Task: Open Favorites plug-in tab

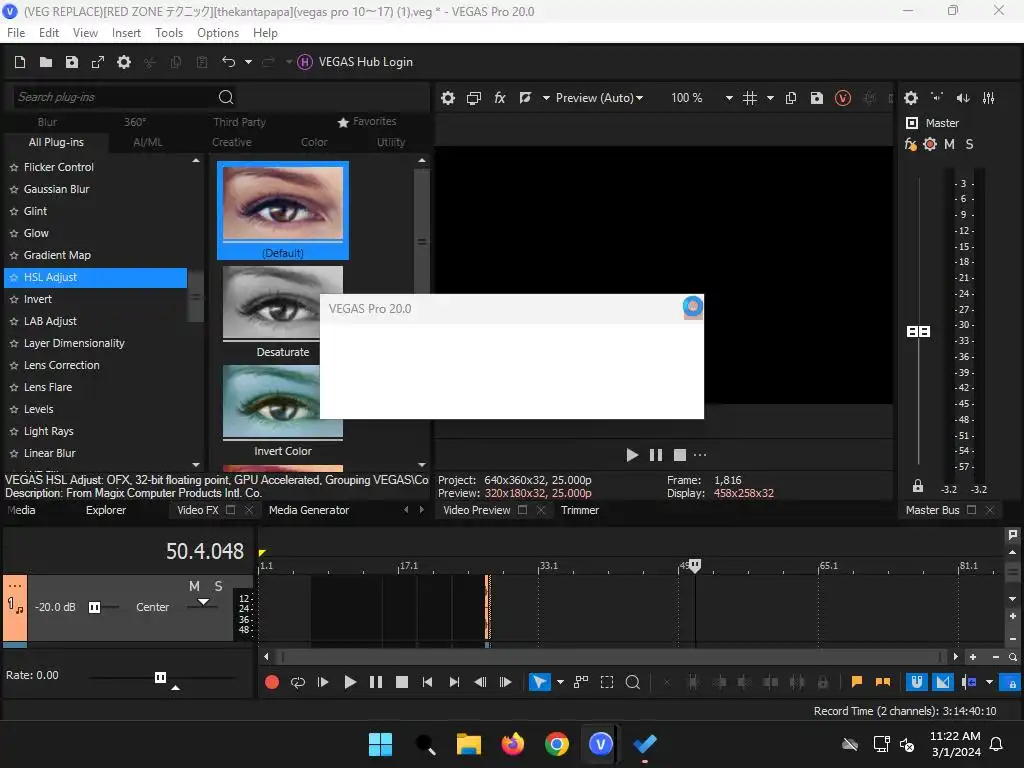Action: 367,122
